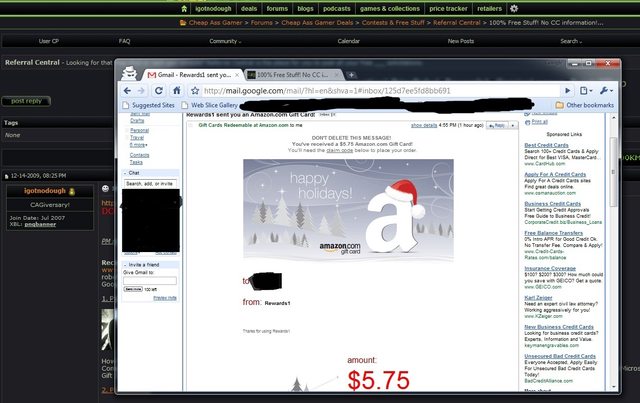
Task: Open price tracker nav item
Action: (x=448, y=9)
